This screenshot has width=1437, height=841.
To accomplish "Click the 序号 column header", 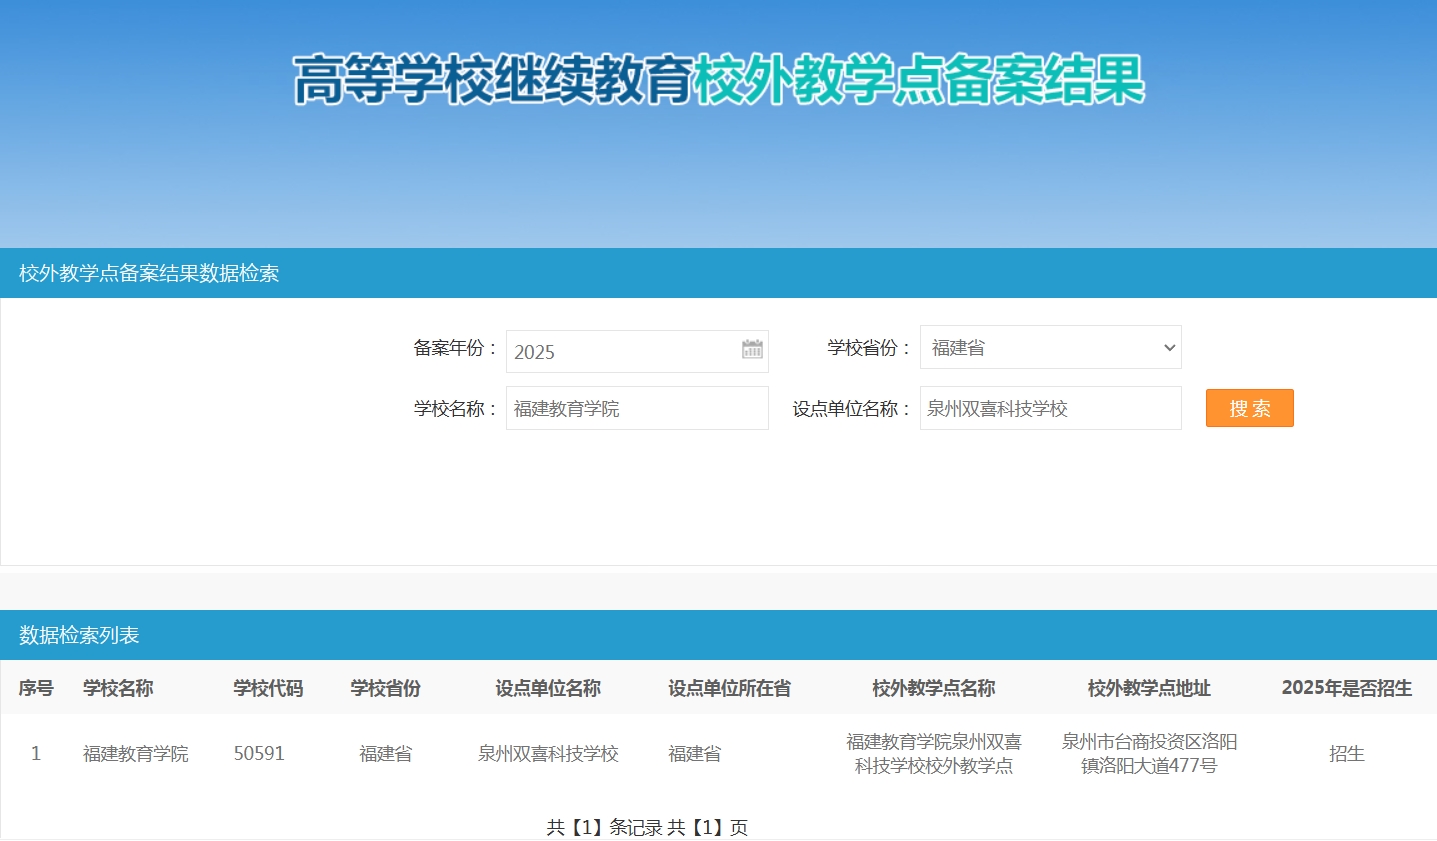I will (x=36, y=688).
